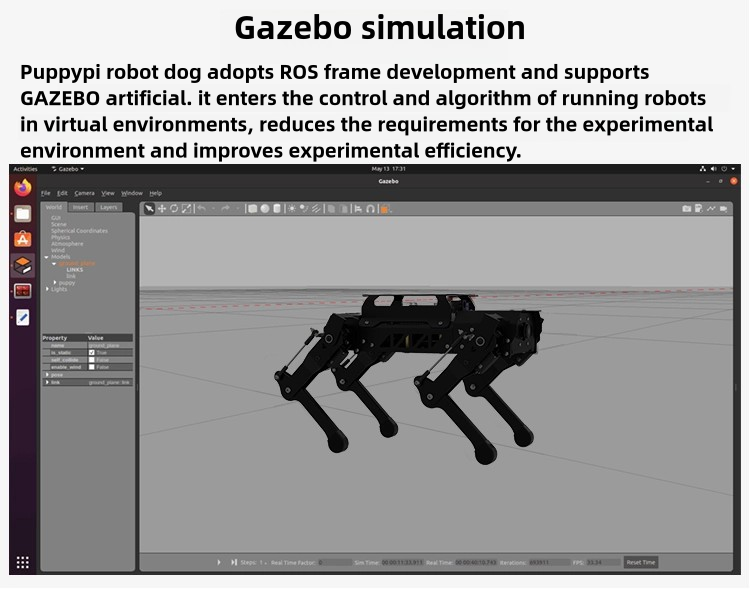Click the undo arrow in toolbar
The height and width of the screenshot is (589, 750).
(x=202, y=209)
